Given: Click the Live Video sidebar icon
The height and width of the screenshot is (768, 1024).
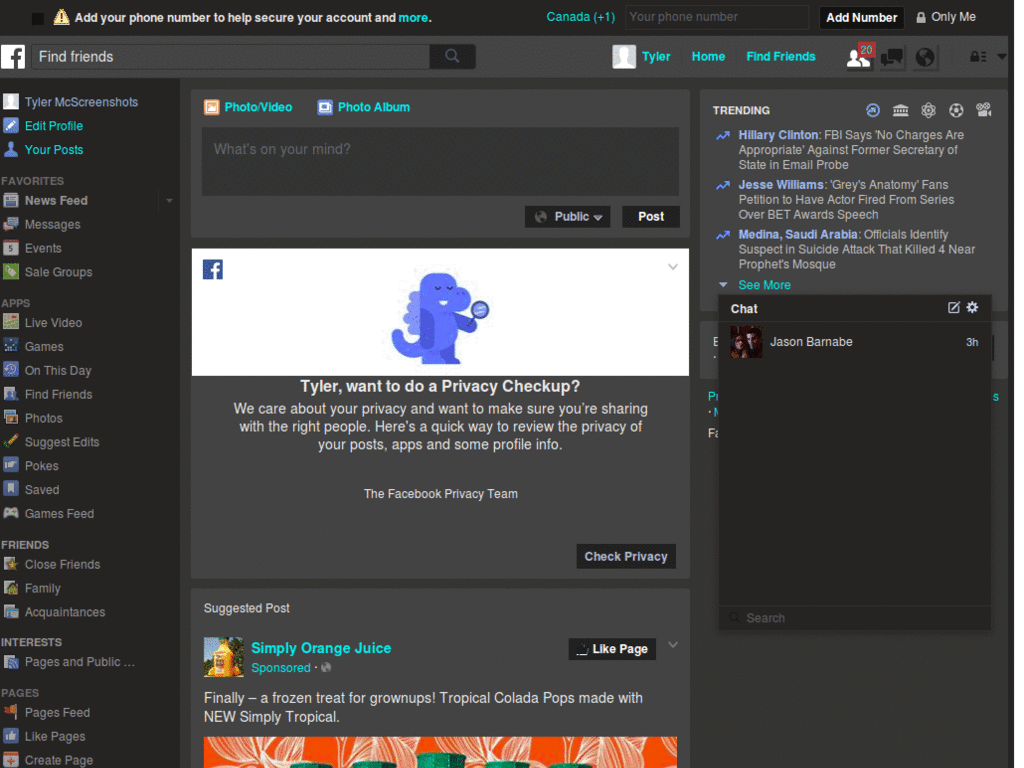Looking at the screenshot, I should 11,323.
